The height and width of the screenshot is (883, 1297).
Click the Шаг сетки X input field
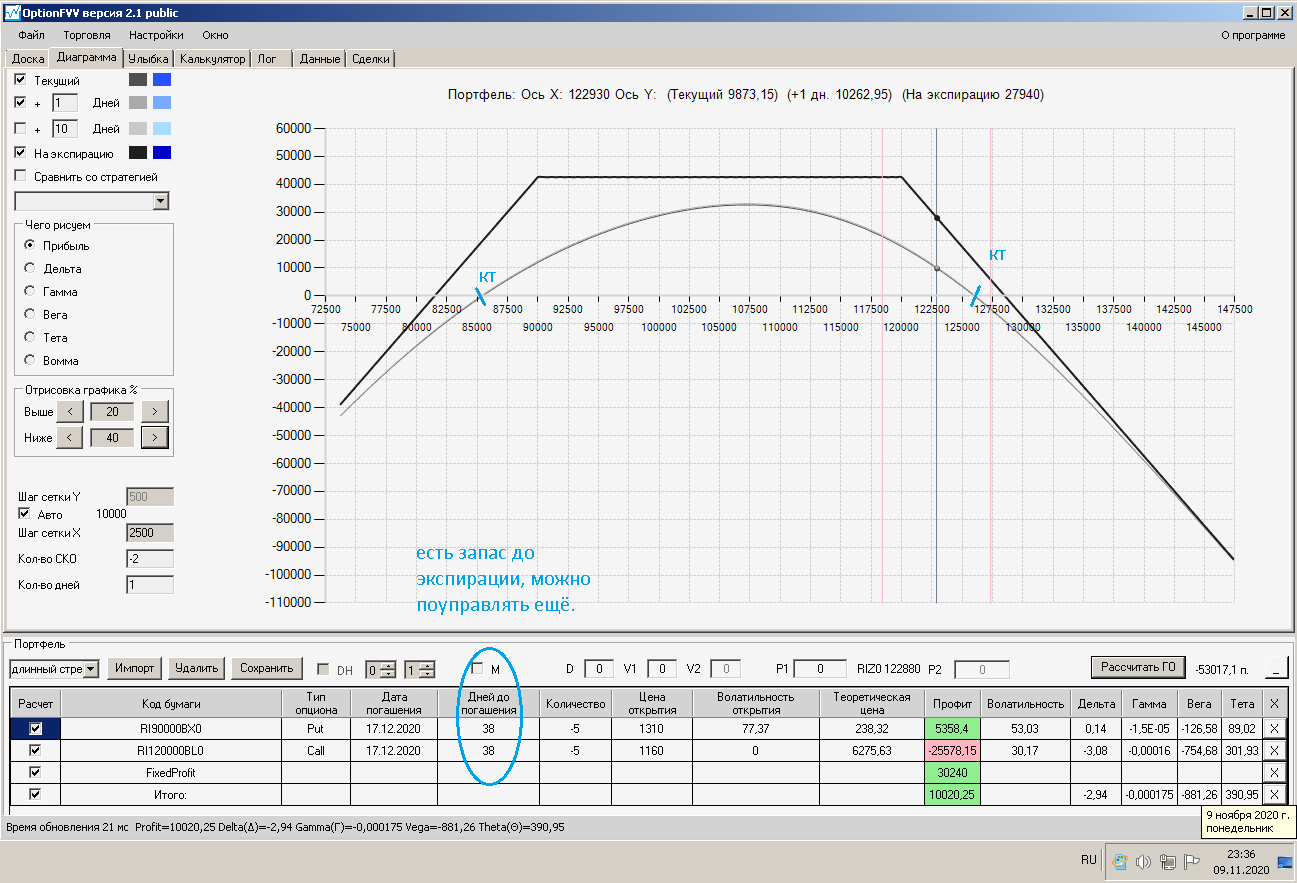(149, 533)
